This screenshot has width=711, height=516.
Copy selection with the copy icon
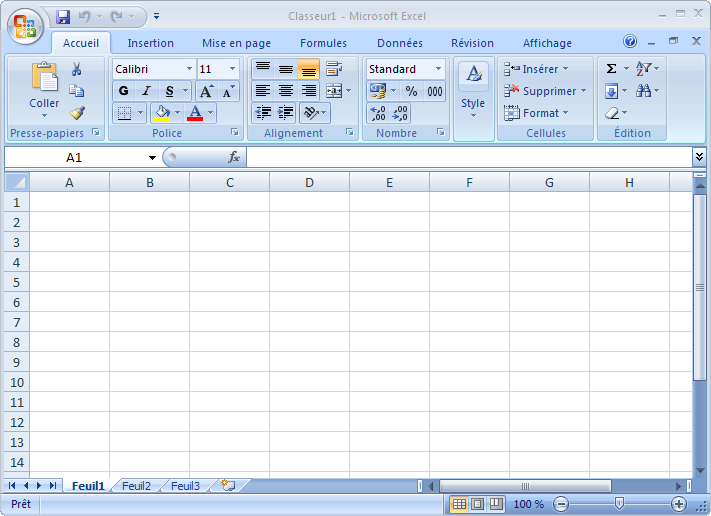76,91
